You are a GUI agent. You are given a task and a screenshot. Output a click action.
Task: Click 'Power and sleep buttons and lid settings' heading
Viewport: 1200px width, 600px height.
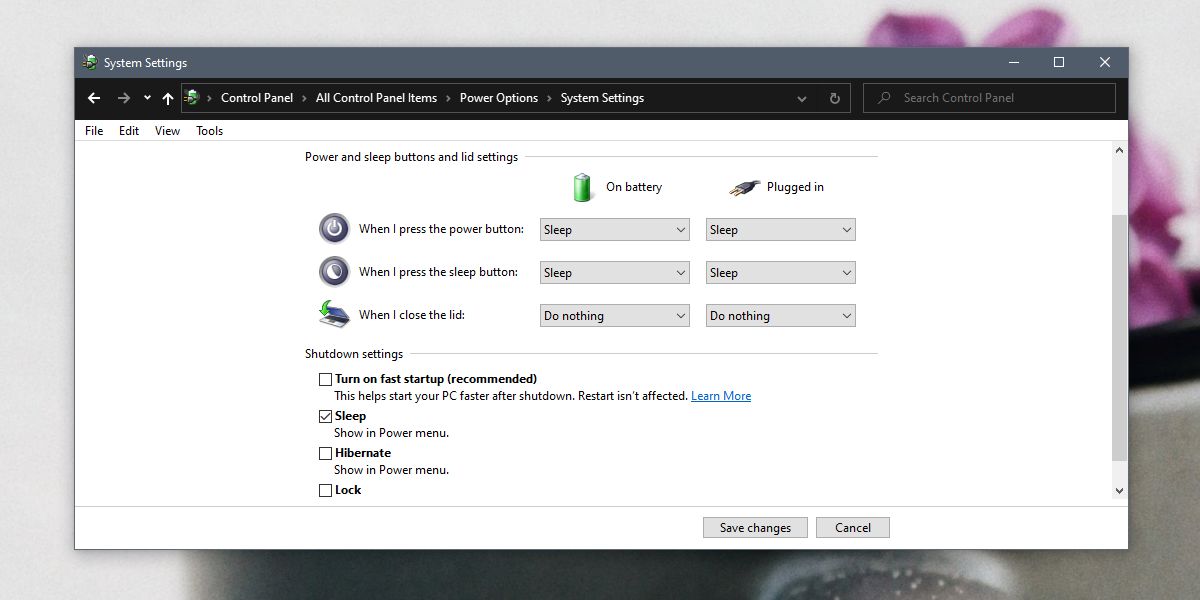tap(411, 157)
